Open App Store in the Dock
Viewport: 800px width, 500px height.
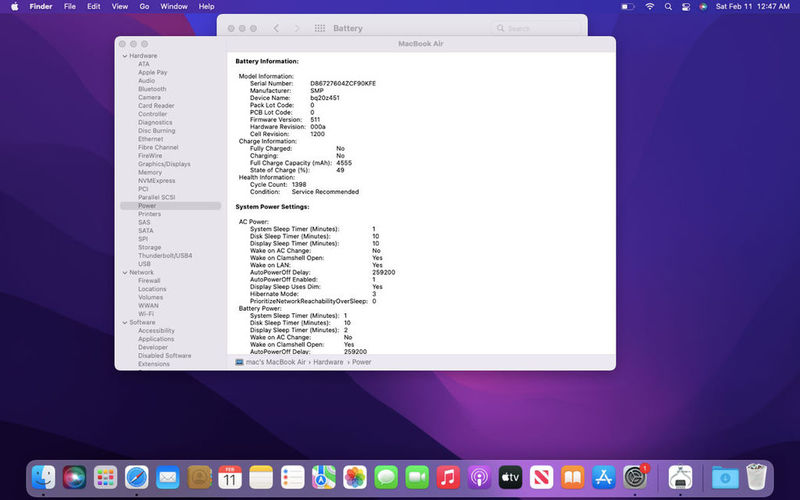click(604, 478)
